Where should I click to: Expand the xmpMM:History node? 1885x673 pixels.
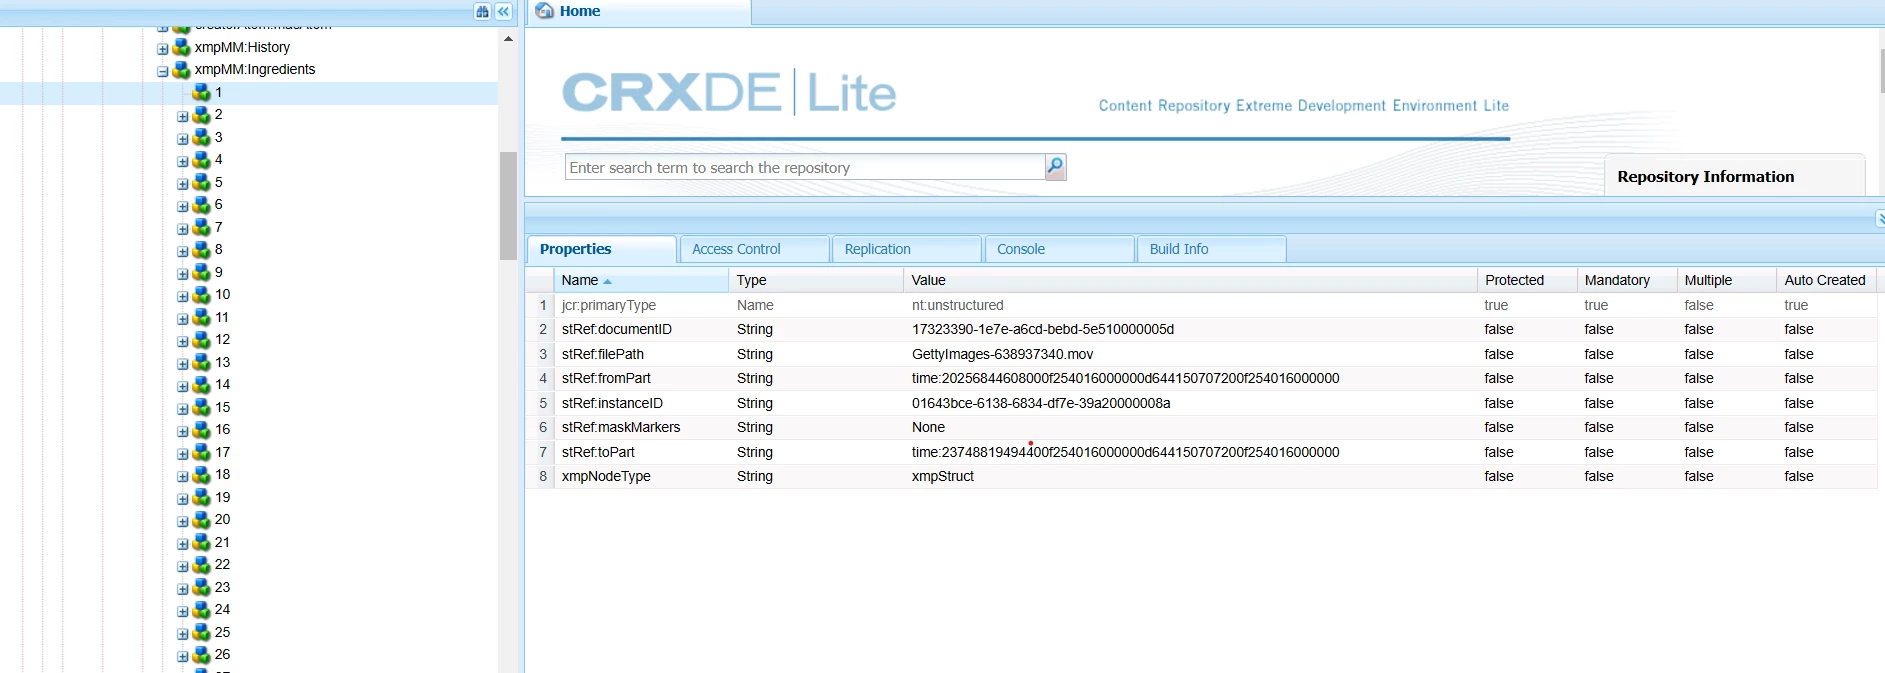point(162,49)
